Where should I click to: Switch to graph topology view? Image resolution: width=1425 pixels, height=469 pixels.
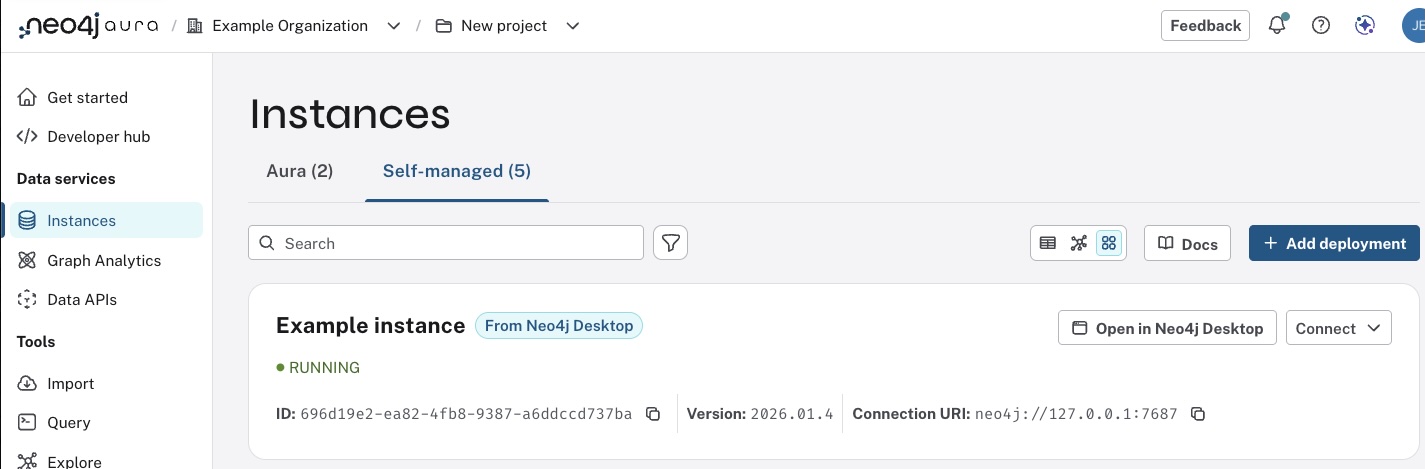1078,243
